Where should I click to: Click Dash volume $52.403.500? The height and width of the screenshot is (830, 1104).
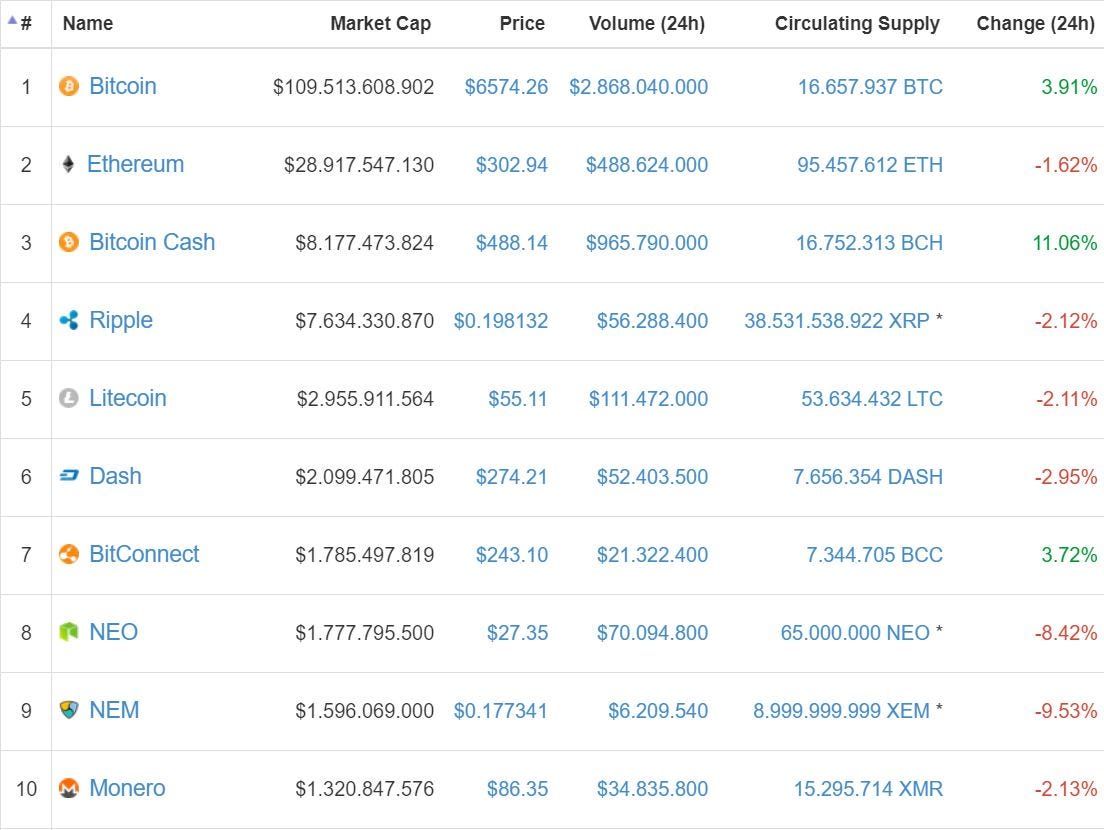[653, 477]
